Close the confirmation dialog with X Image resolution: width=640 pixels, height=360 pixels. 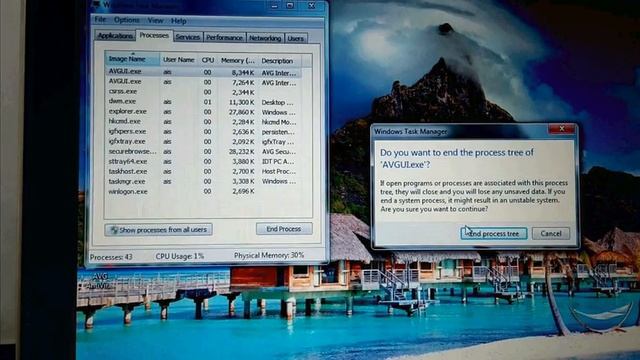(562, 129)
